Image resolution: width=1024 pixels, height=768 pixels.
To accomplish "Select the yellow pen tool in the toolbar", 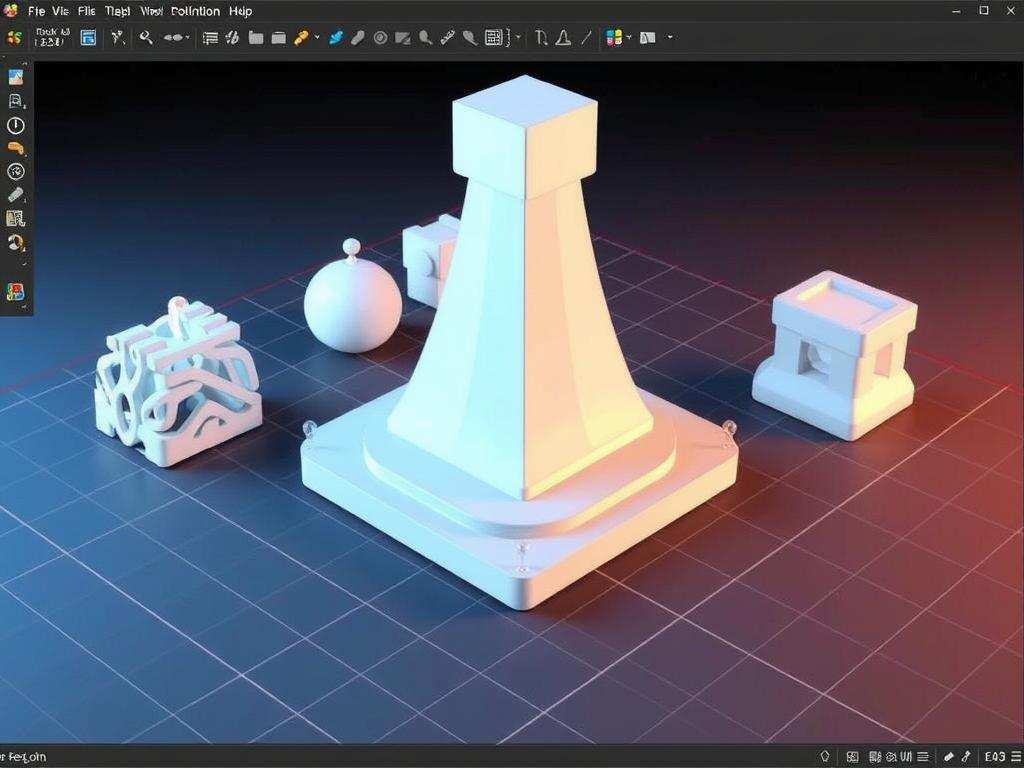I will pyautogui.click(x=299, y=38).
